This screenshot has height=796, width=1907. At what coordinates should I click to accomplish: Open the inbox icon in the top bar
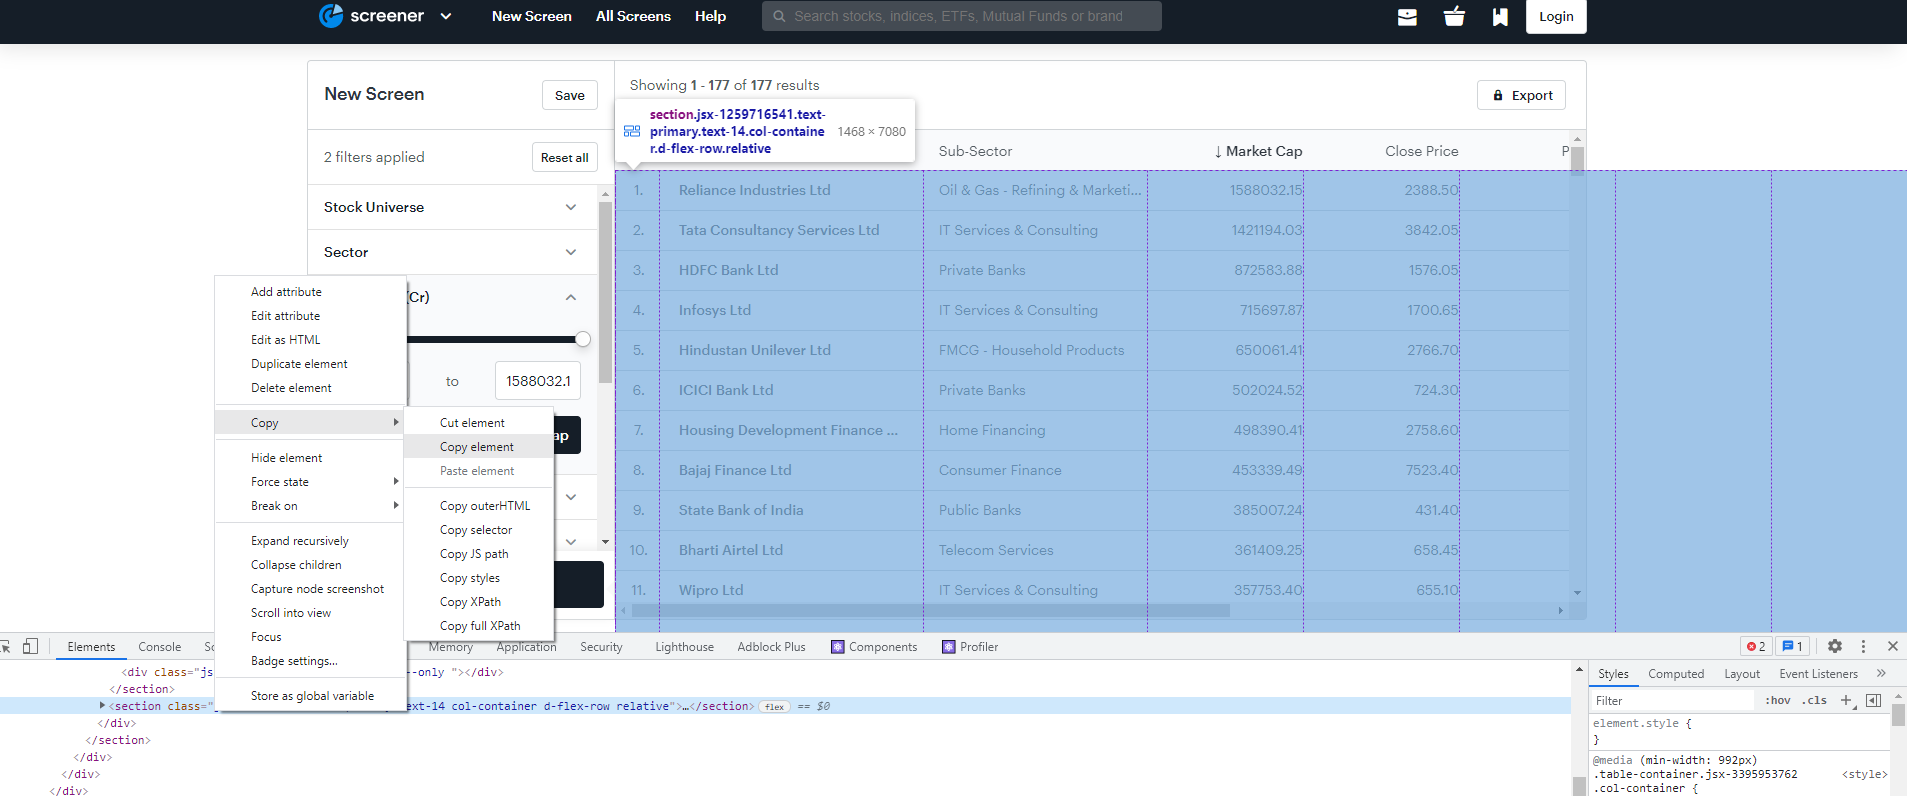(x=1407, y=16)
